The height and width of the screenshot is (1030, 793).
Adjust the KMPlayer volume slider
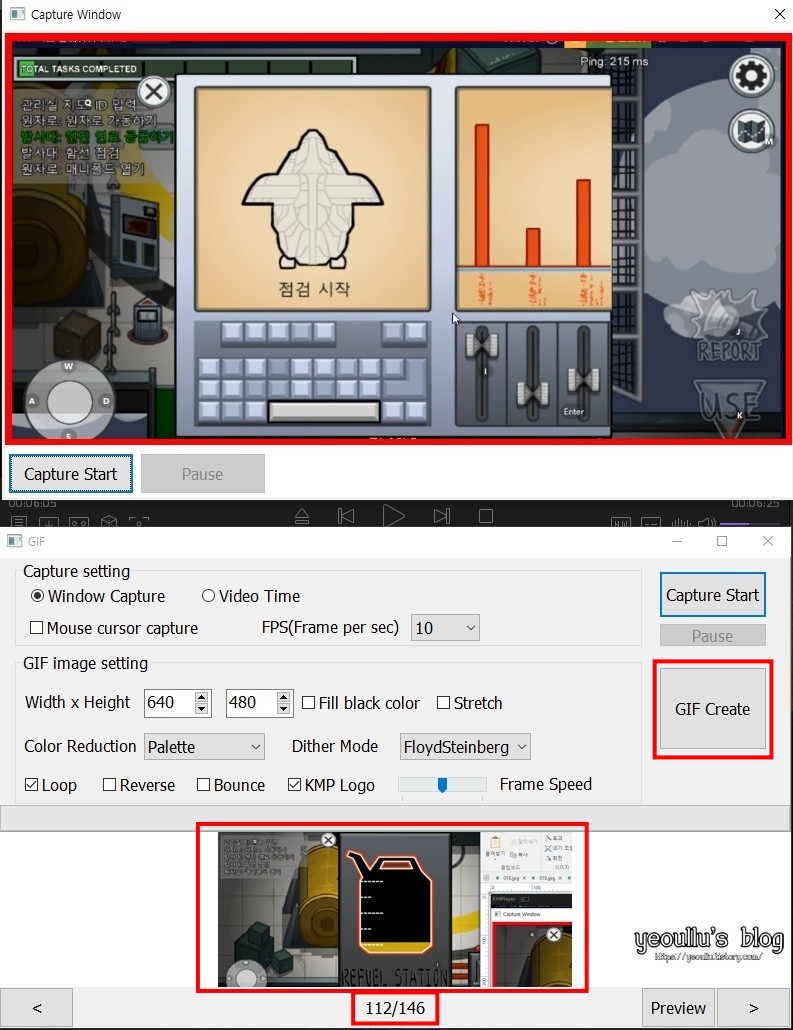coord(752,524)
